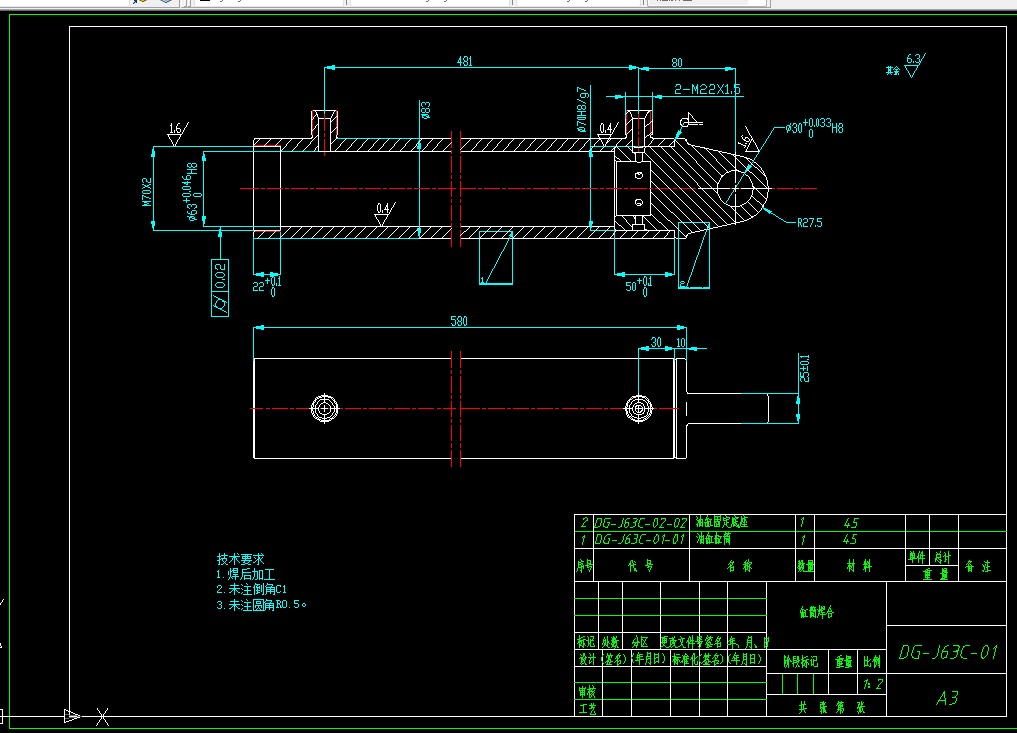The height and width of the screenshot is (733, 1017).
Task: Select the 0.02 flatness tolerance value
Action: pos(220,276)
